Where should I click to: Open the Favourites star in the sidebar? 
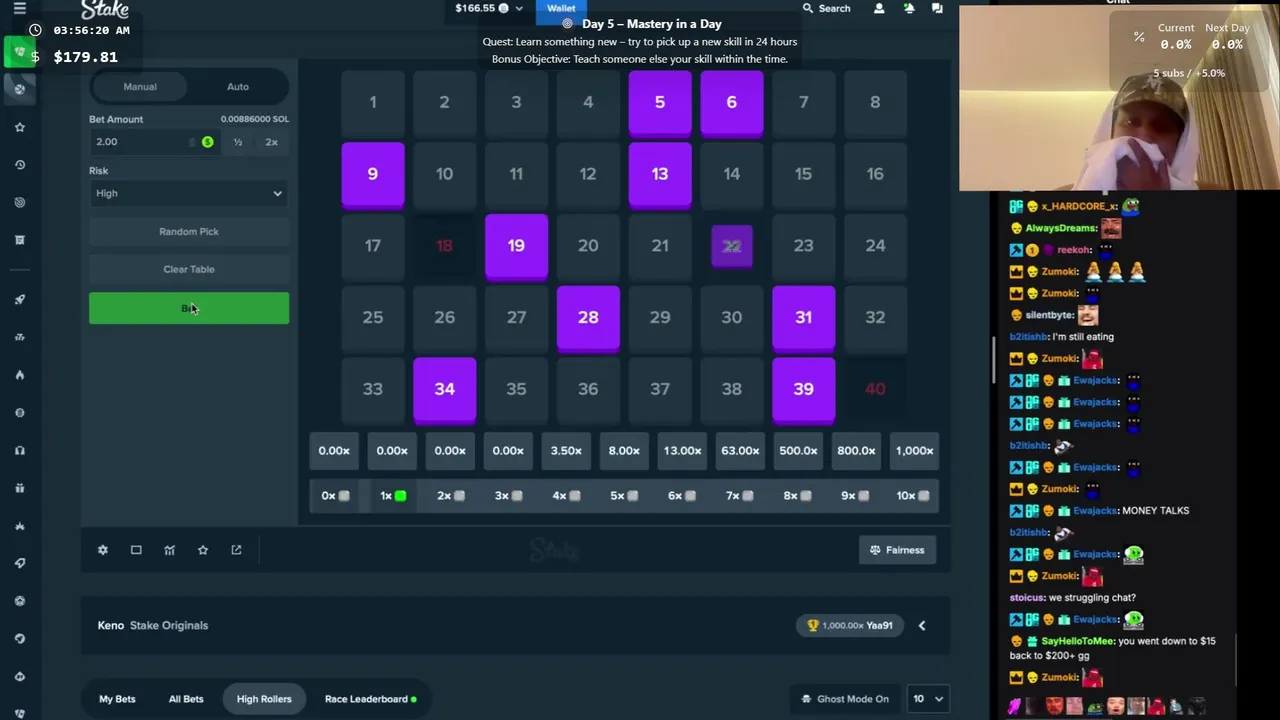click(19, 127)
